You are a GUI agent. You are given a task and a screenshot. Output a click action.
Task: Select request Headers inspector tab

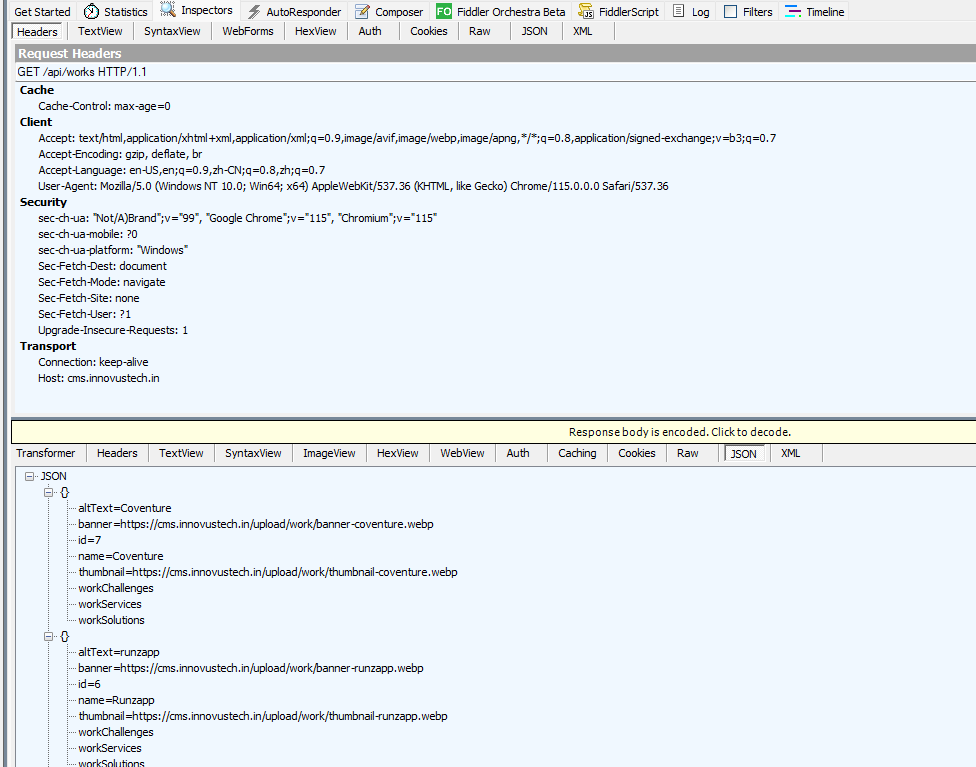point(37,32)
